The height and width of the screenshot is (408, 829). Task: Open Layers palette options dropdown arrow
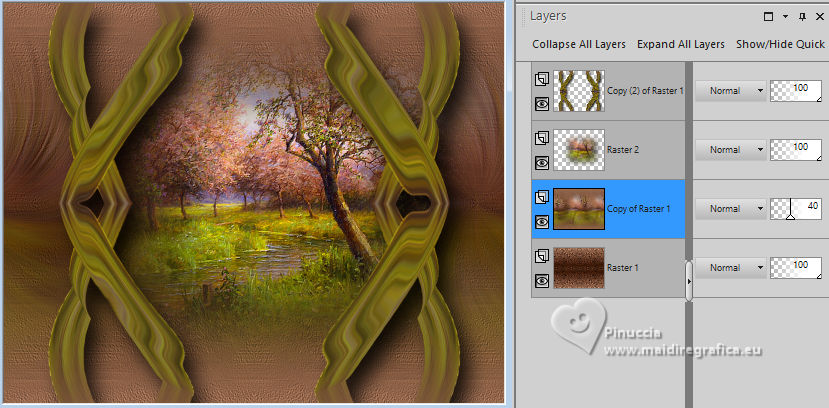tap(786, 17)
